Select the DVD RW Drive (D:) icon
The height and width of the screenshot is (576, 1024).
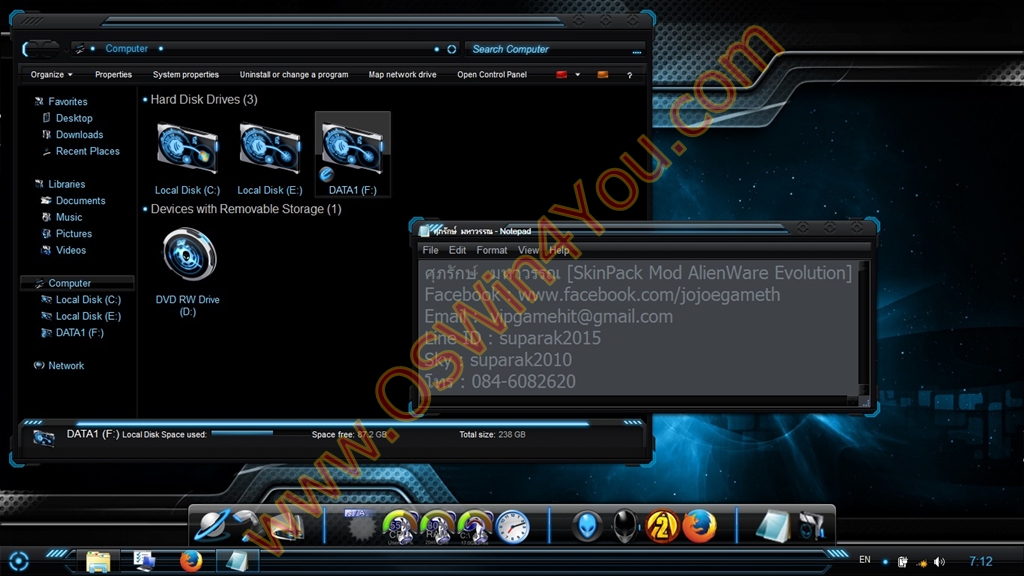(189, 254)
